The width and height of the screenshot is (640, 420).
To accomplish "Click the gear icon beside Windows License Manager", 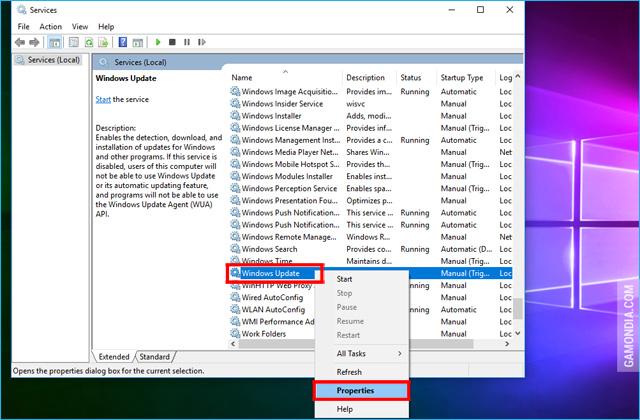I will (235, 127).
